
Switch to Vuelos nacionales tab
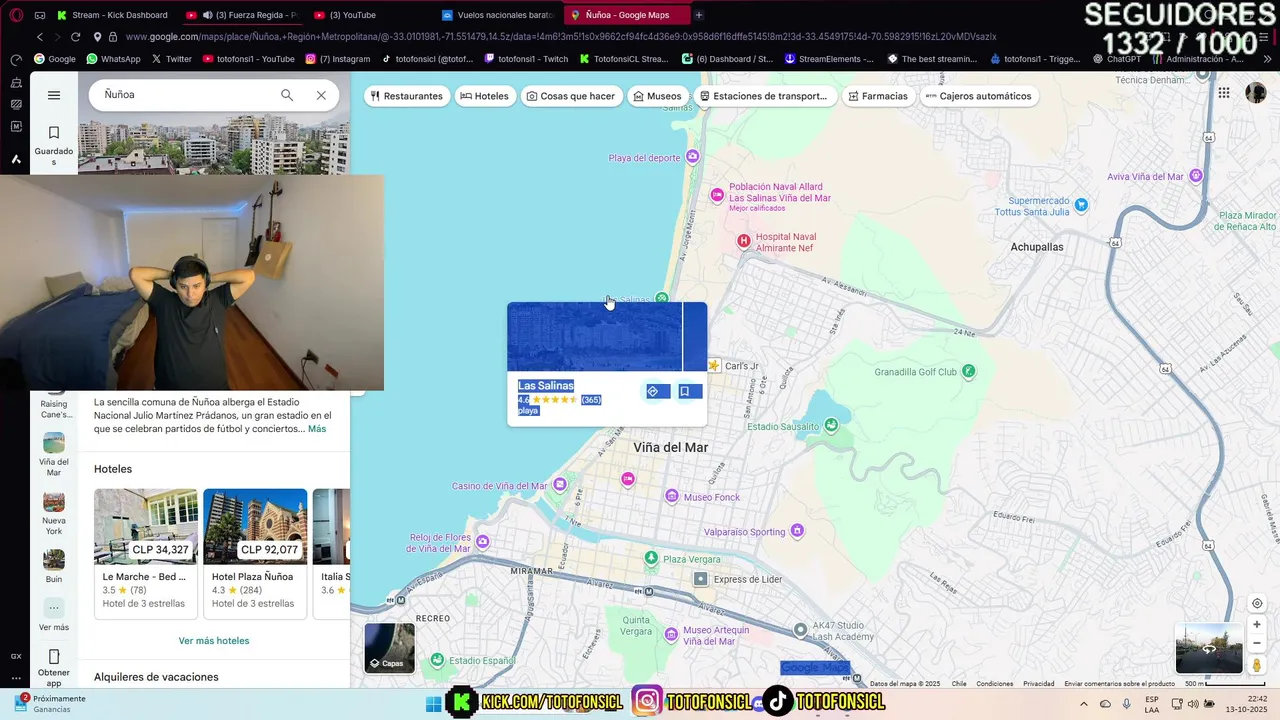[x=500, y=15]
